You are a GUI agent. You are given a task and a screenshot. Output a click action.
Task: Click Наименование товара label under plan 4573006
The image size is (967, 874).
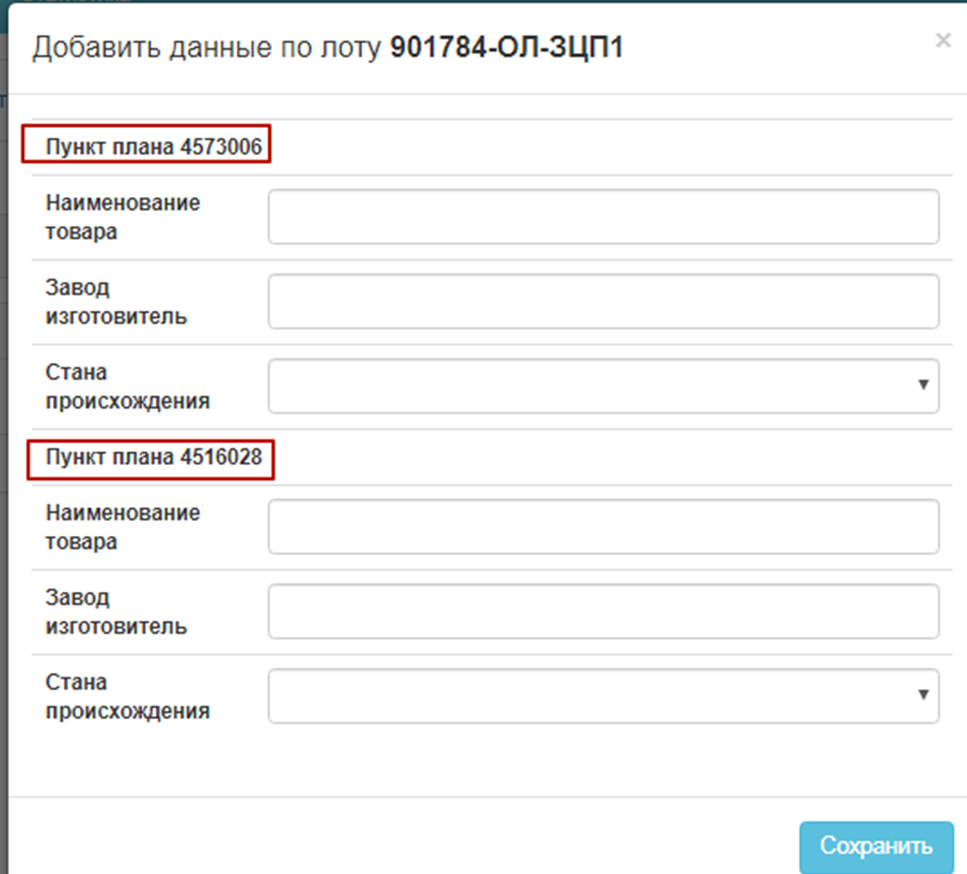(123, 217)
